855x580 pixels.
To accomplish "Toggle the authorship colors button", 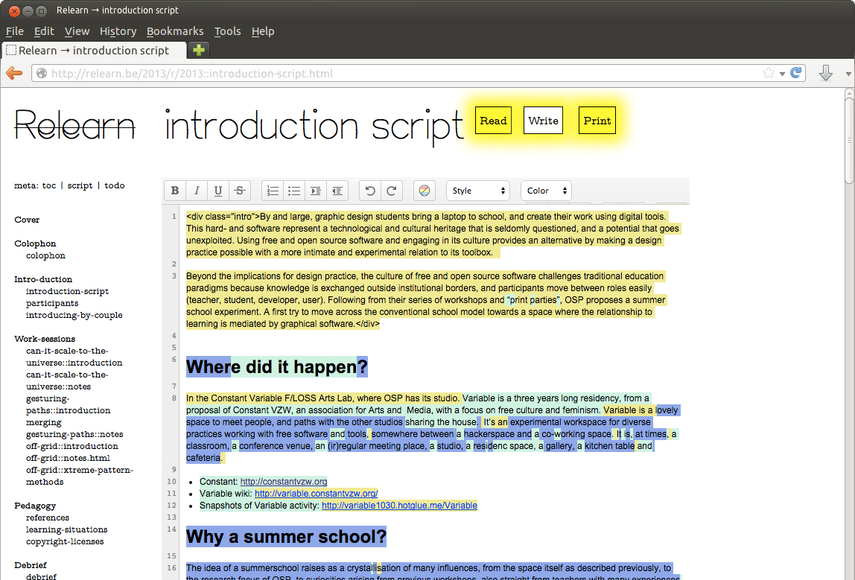I will coord(424,191).
